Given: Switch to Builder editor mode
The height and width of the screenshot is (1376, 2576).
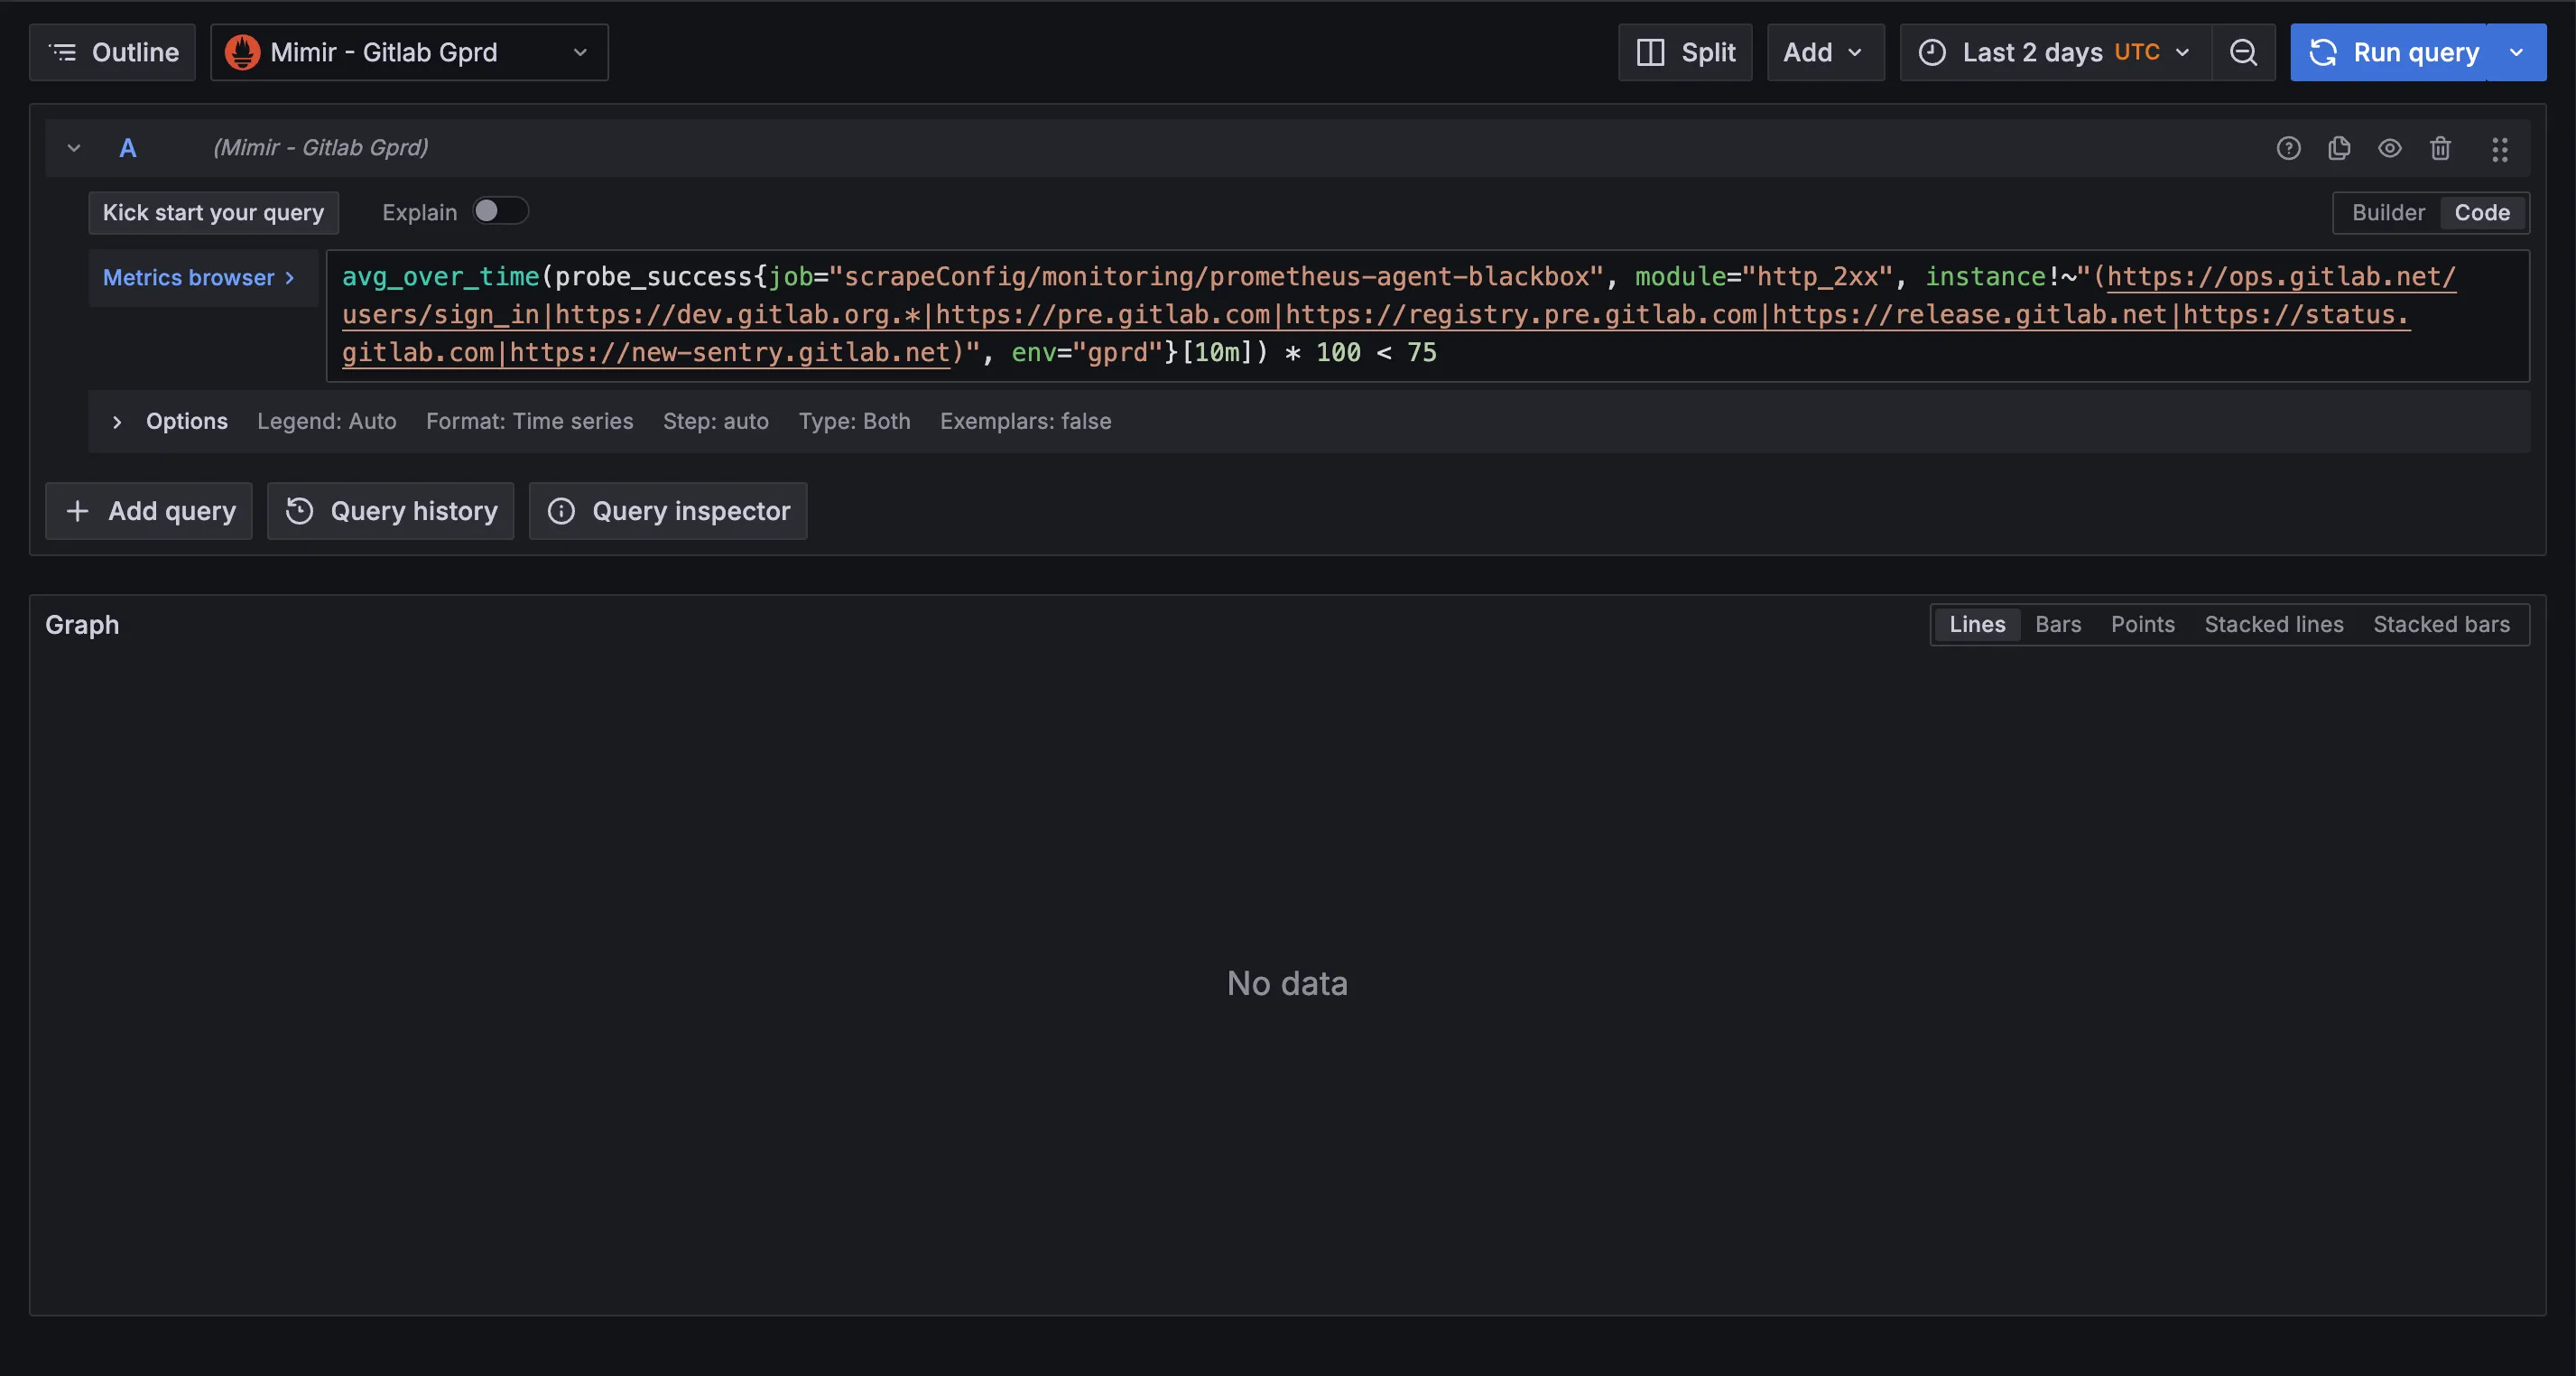Looking at the screenshot, I should (2388, 213).
